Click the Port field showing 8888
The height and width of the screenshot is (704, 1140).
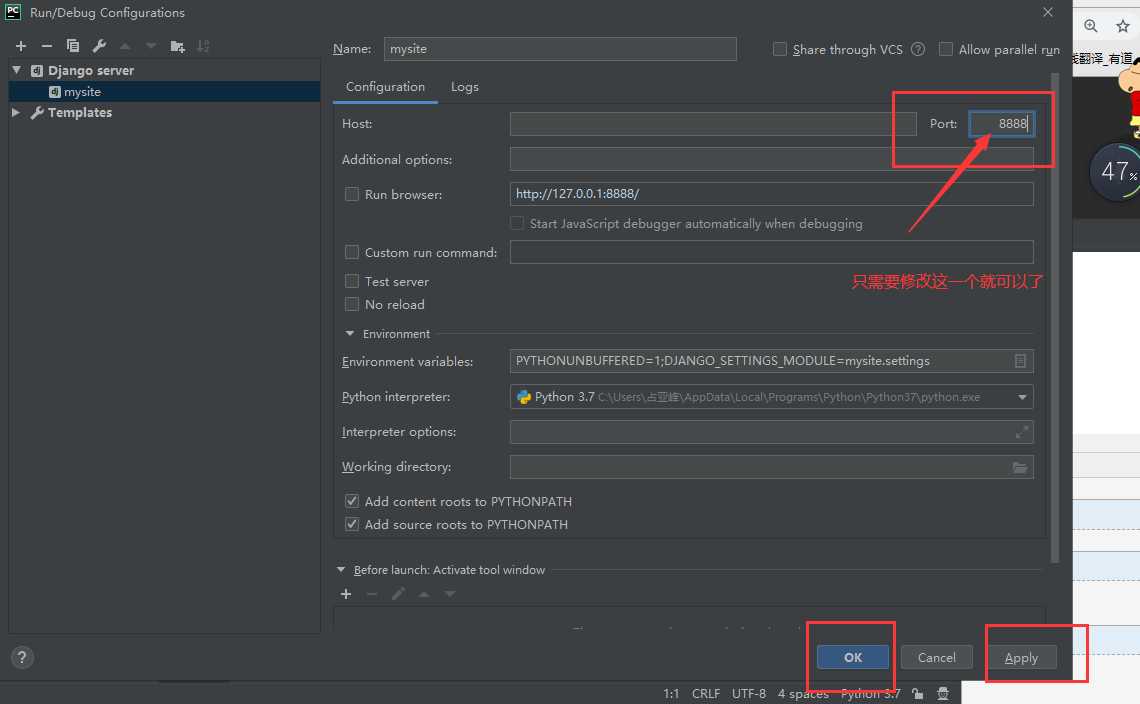click(1001, 124)
